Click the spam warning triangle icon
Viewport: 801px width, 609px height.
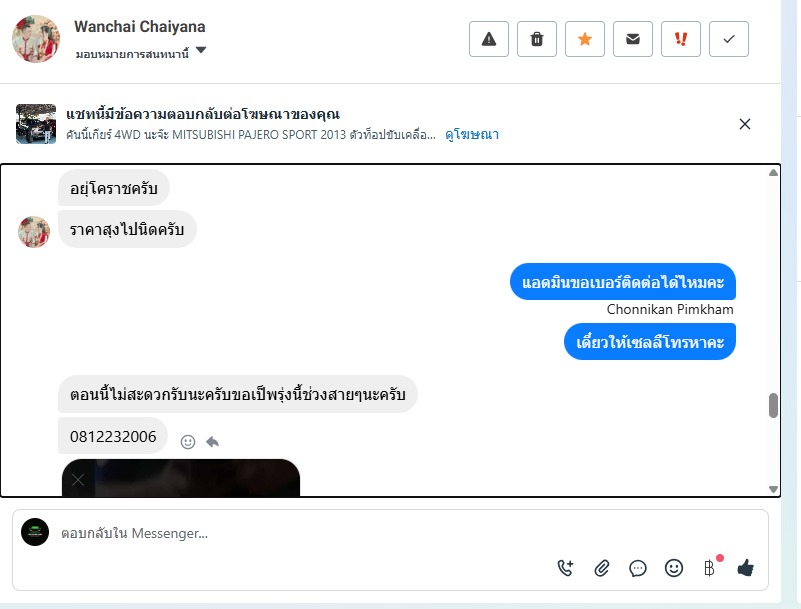pos(489,39)
